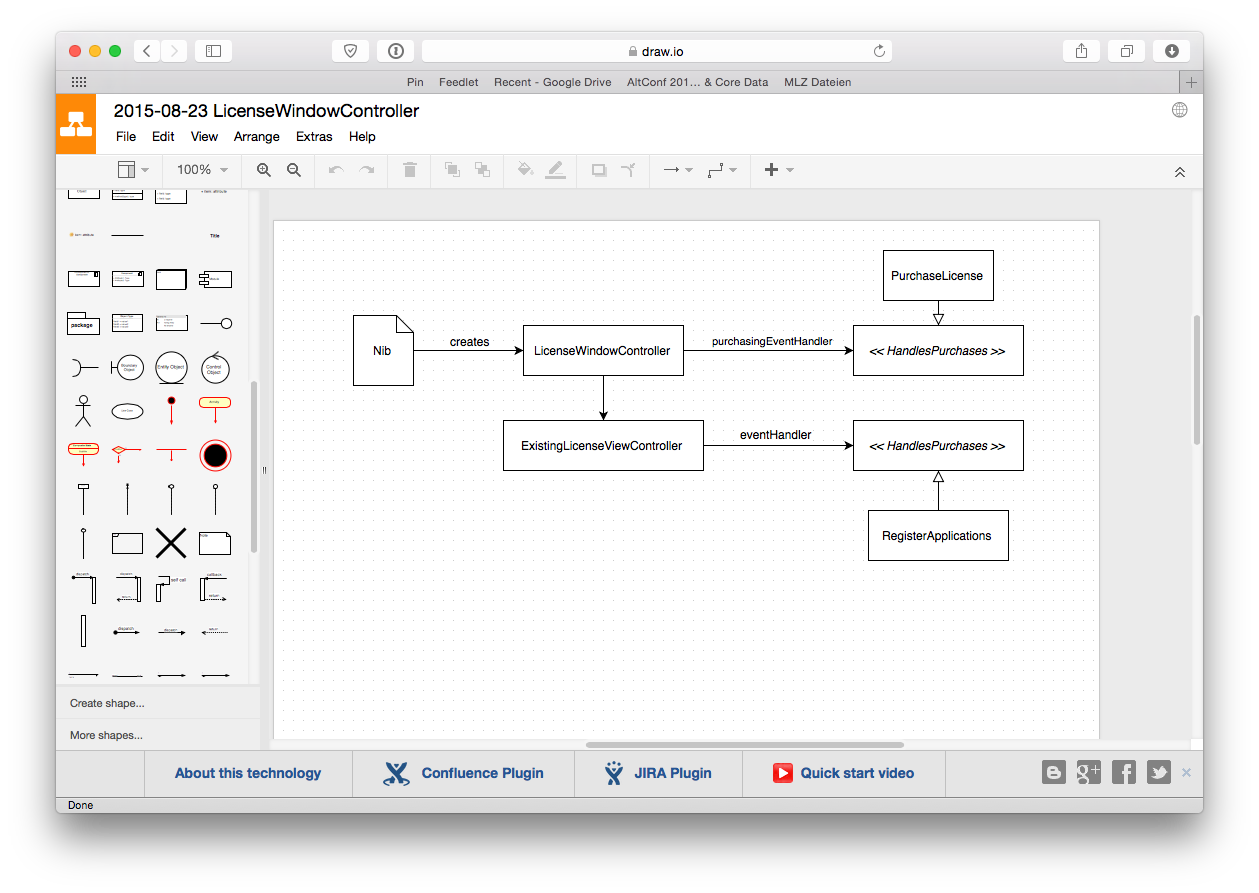Open the zoom level dropdown showing 100%

click(x=200, y=170)
